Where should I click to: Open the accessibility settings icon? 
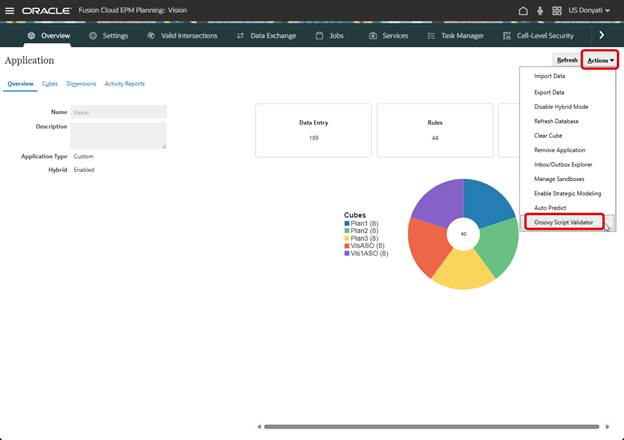540,10
